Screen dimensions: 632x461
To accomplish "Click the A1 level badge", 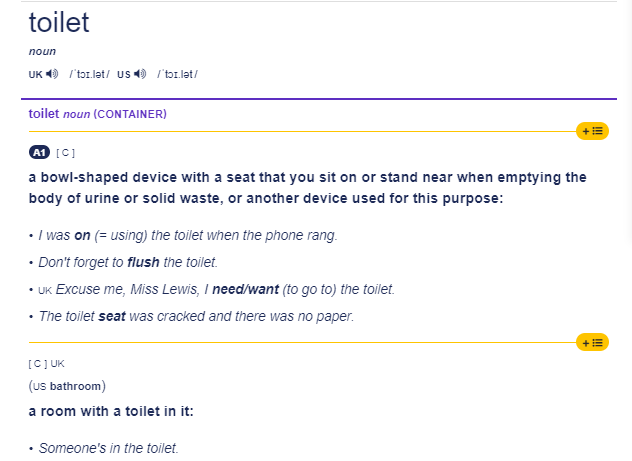I will [40, 153].
